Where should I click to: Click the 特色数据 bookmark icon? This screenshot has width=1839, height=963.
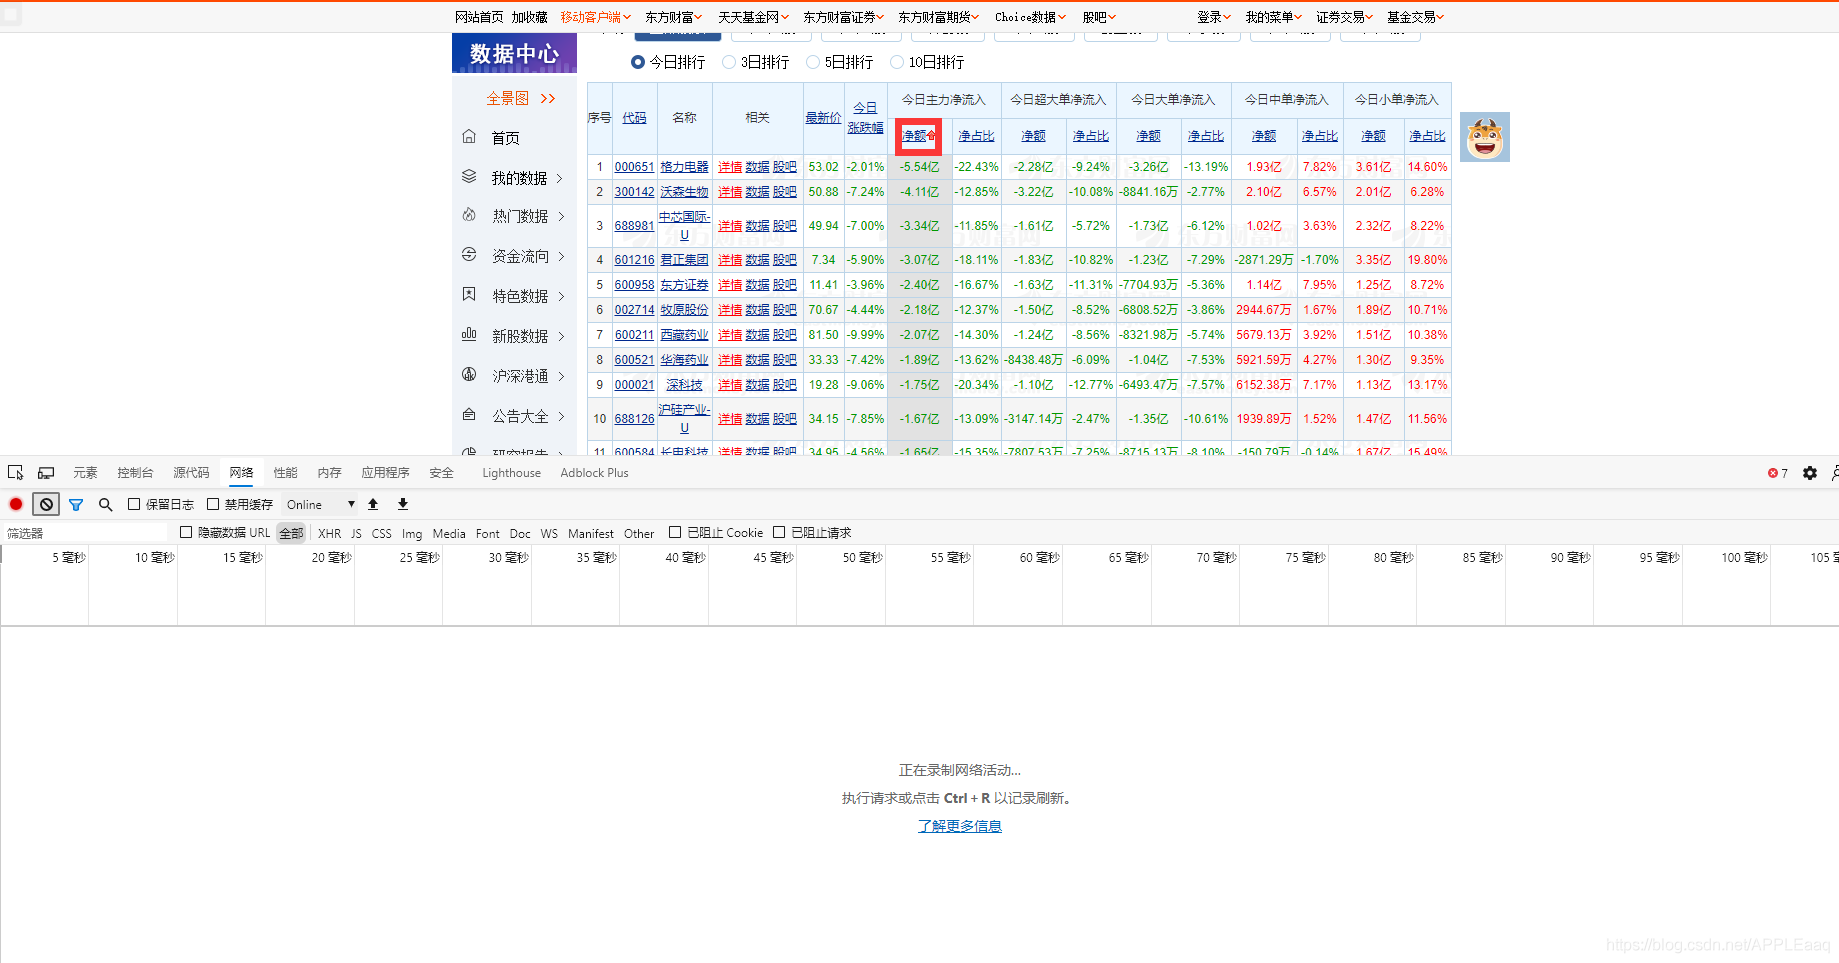point(469,295)
